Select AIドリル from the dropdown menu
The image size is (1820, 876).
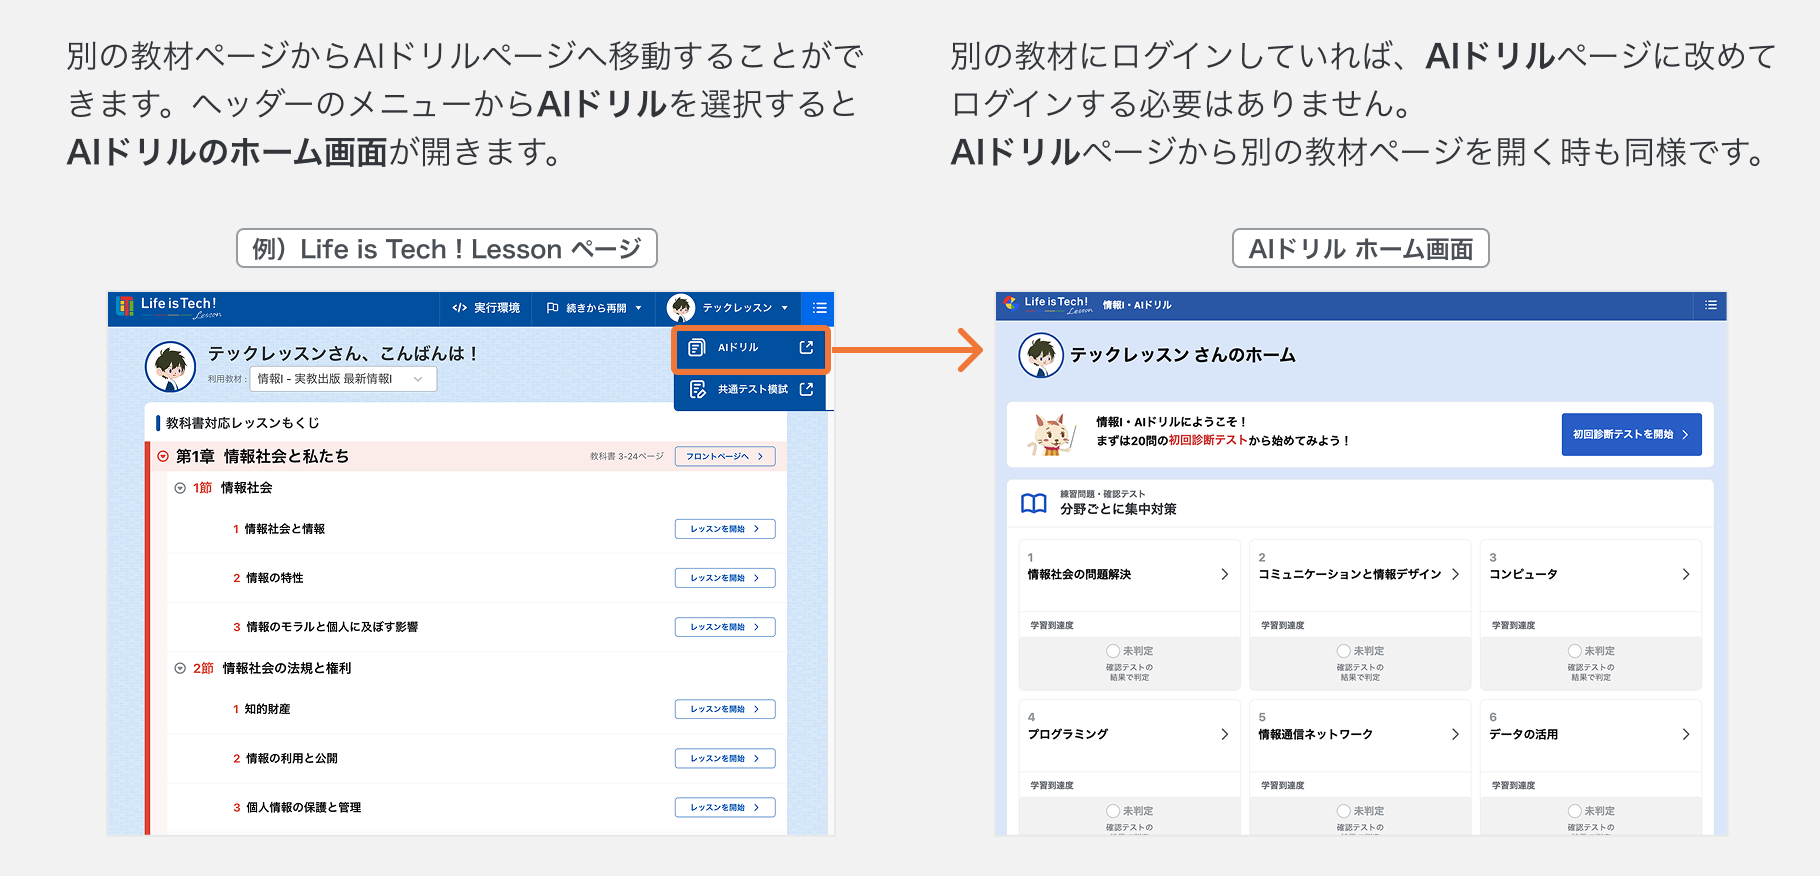[x=751, y=348]
